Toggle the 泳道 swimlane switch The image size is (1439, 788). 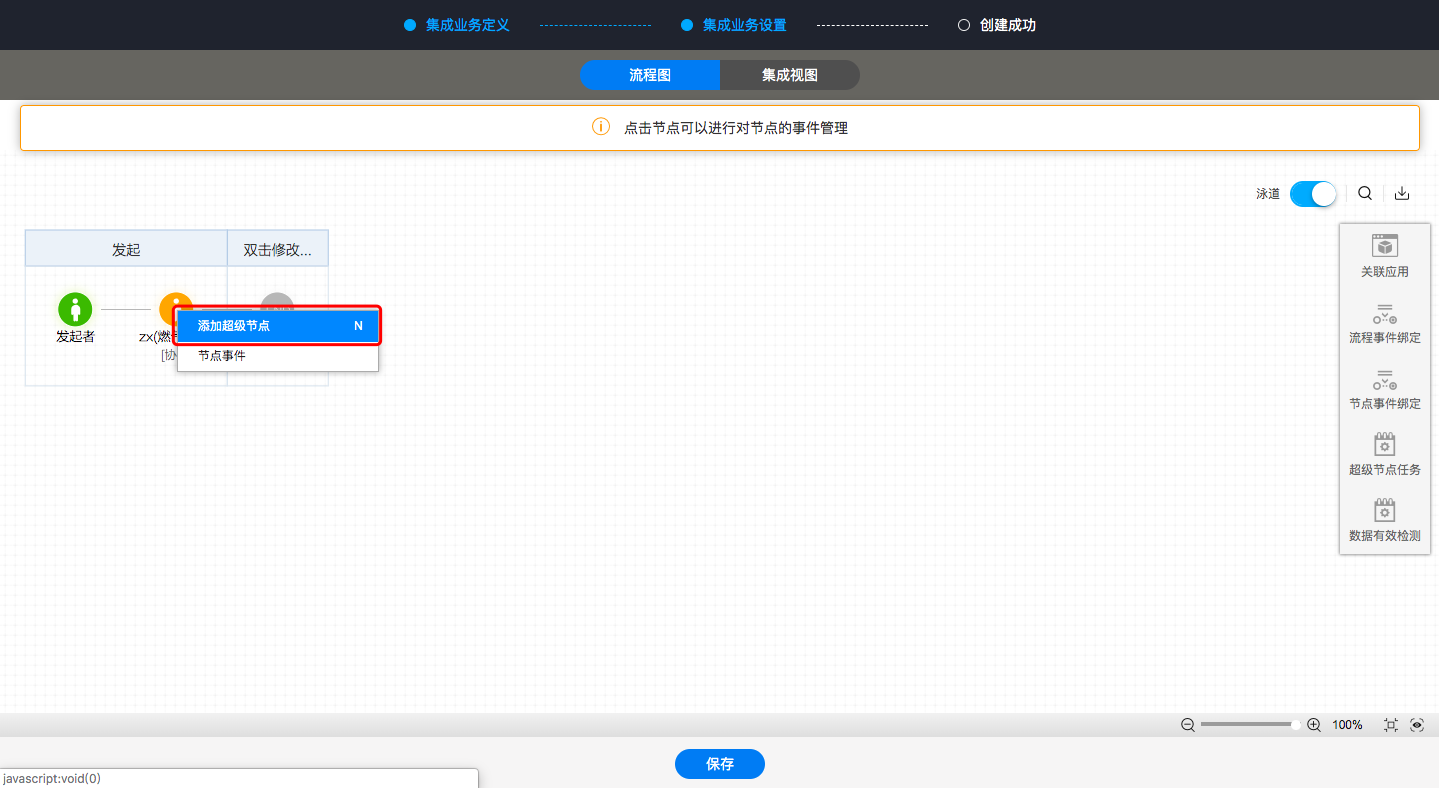(x=1313, y=194)
